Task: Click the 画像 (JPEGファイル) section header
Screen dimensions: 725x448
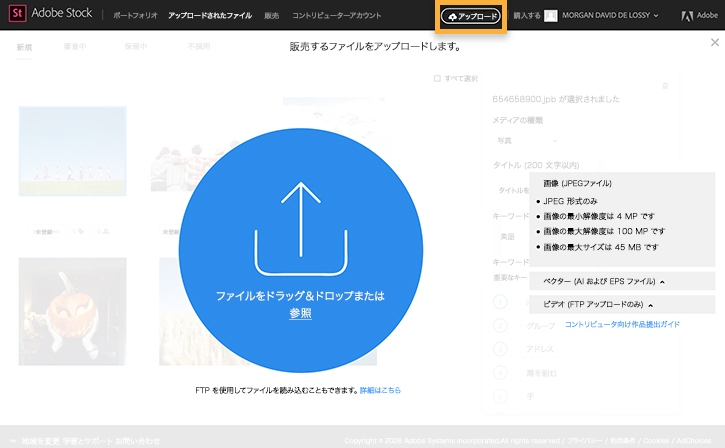Action: pos(577,184)
